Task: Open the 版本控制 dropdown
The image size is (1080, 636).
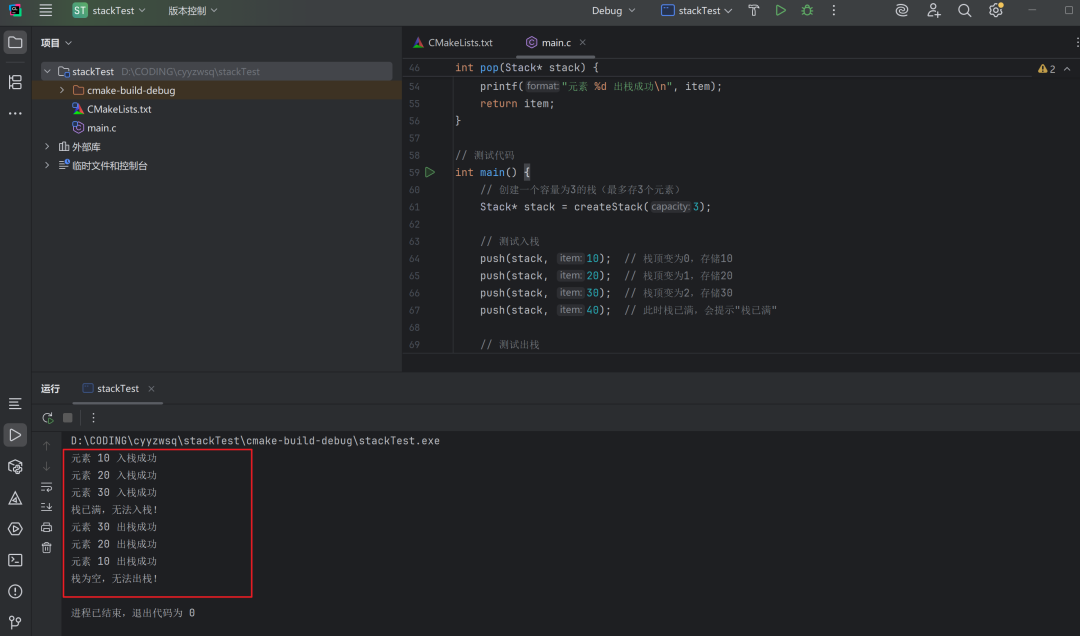Action: pyautogui.click(x=192, y=10)
